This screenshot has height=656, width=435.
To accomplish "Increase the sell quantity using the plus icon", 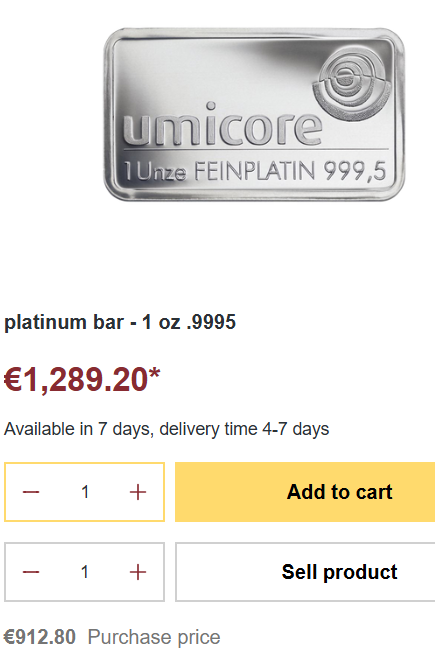I will click(x=138, y=572).
